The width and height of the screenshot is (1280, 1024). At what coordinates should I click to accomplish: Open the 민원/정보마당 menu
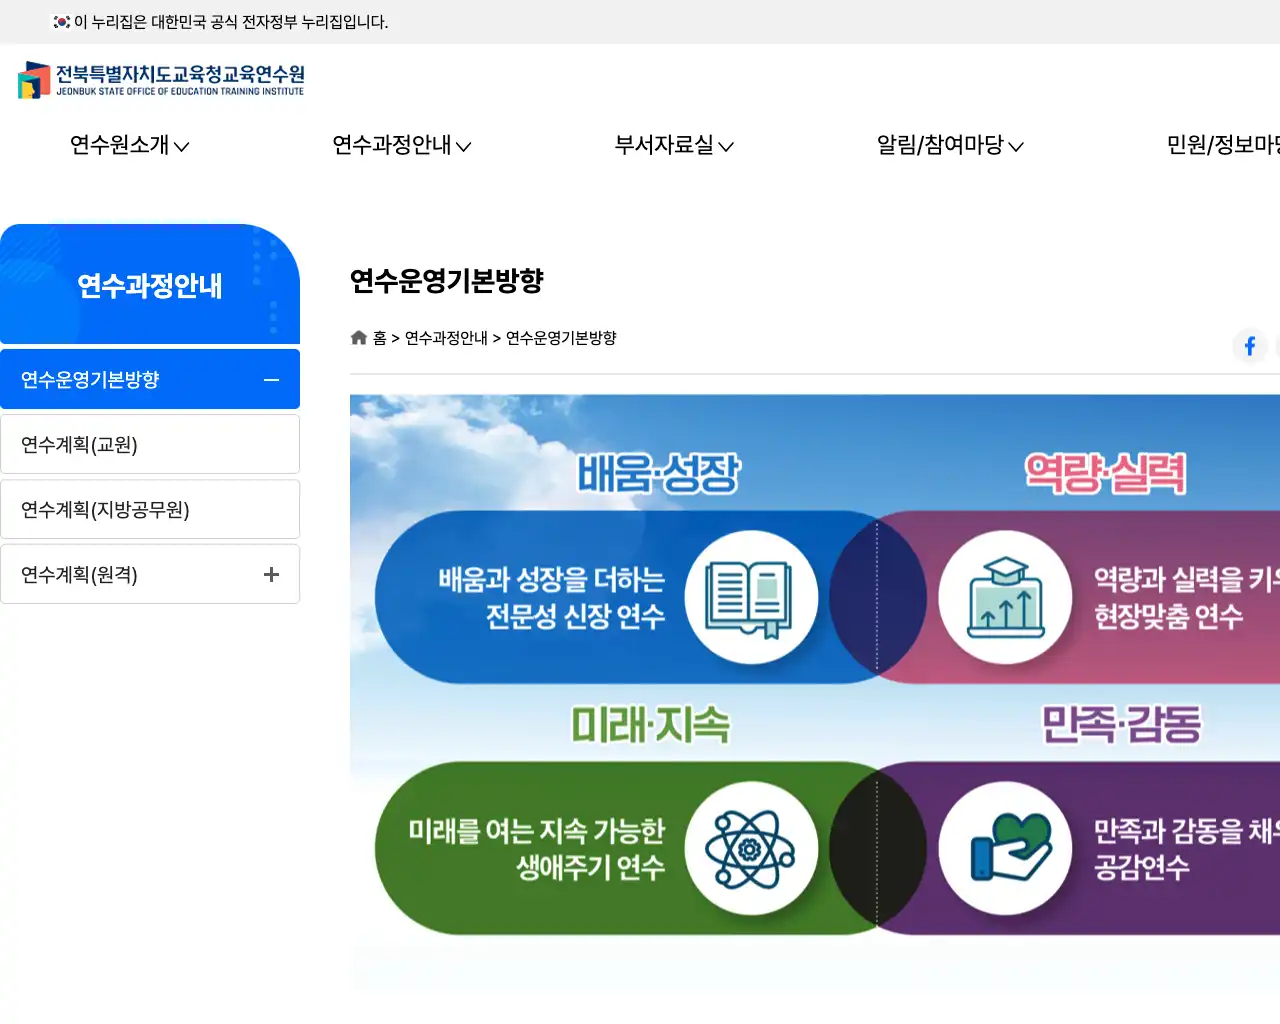tap(1222, 145)
